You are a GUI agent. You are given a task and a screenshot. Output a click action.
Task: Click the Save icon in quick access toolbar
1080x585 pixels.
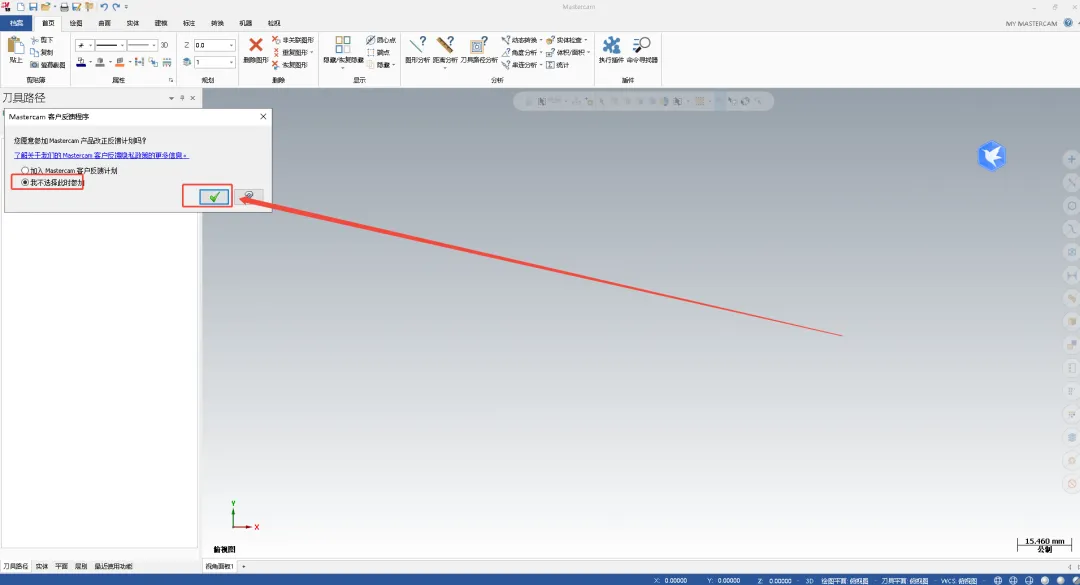coord(32,7)
